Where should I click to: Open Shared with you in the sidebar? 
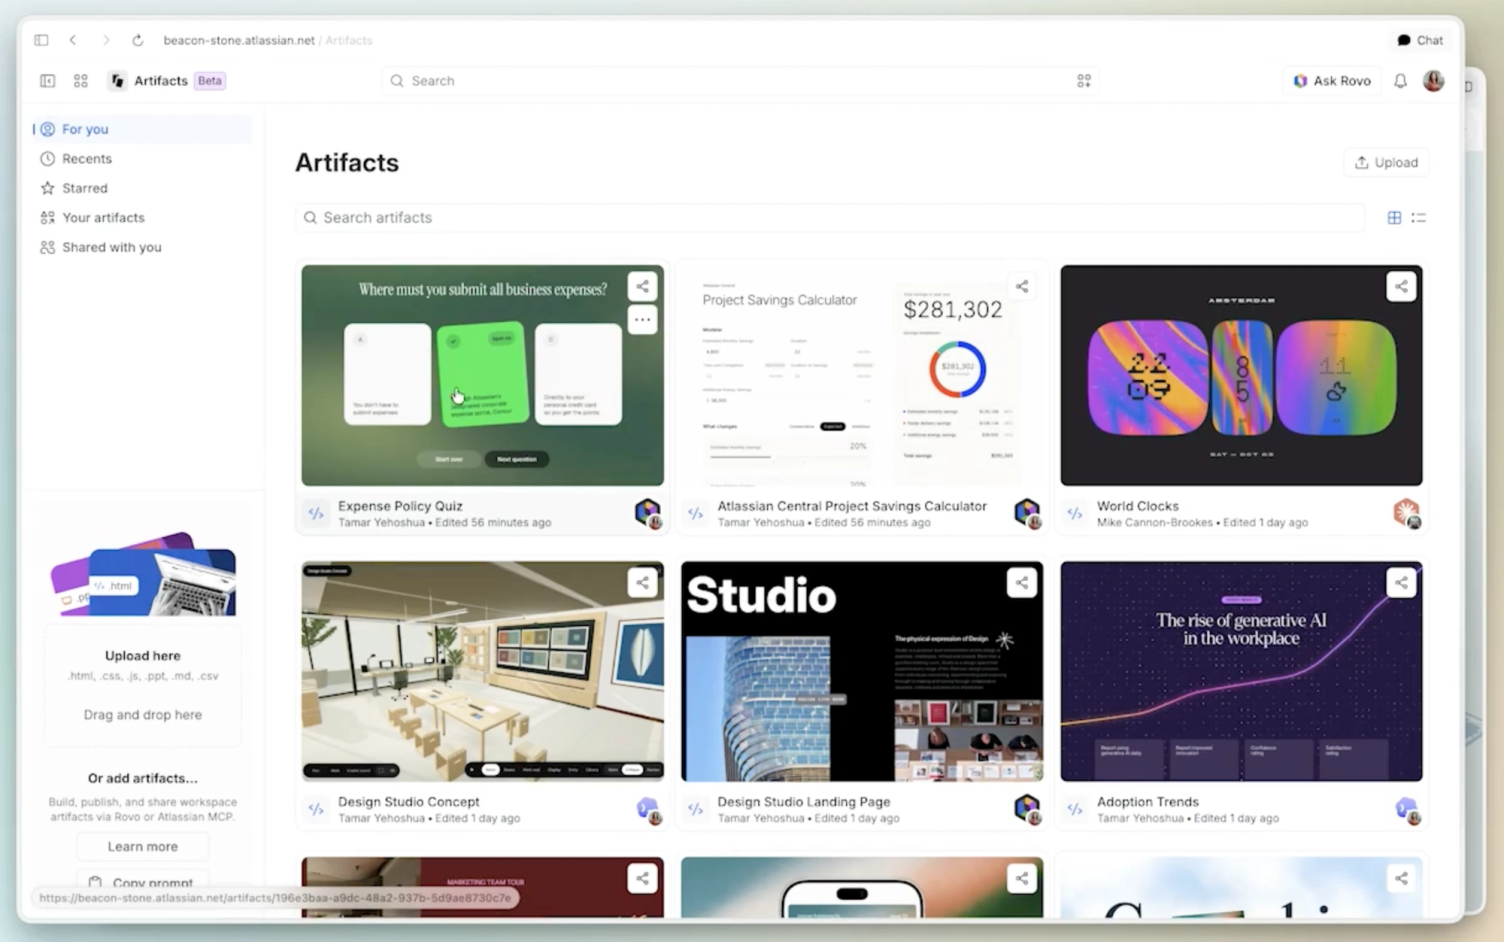tap(142, 247)
